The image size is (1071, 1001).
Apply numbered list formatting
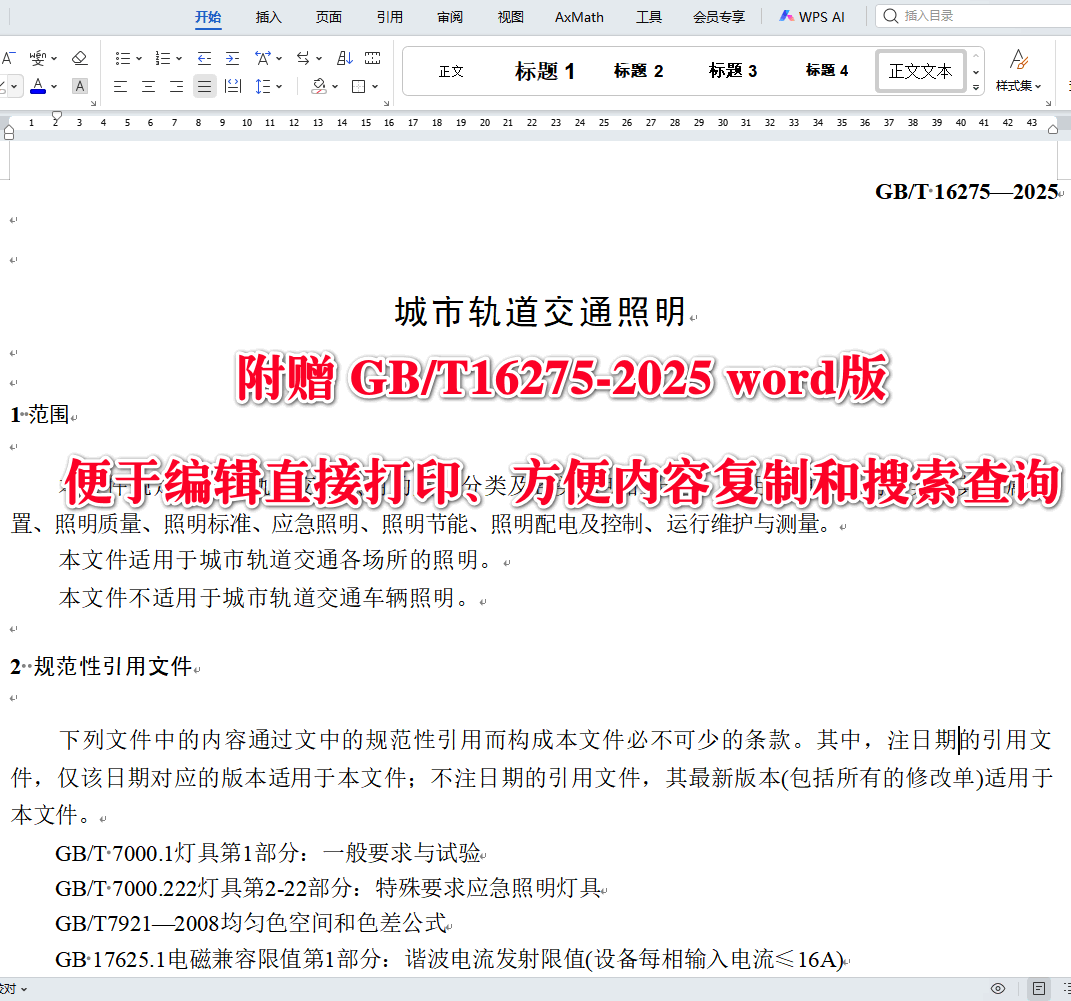pos(164,58)
